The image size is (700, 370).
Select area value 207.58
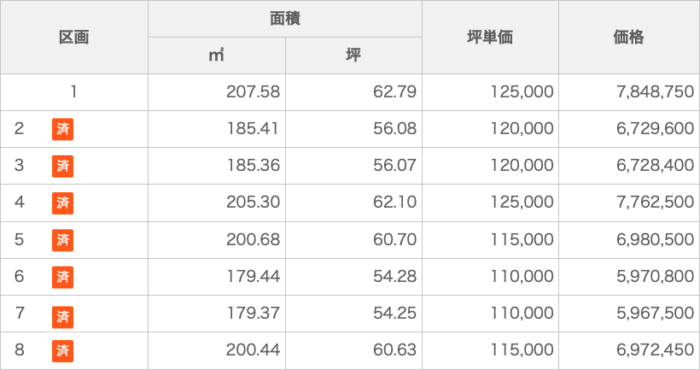pyautogui.click(x=253, y=92)
